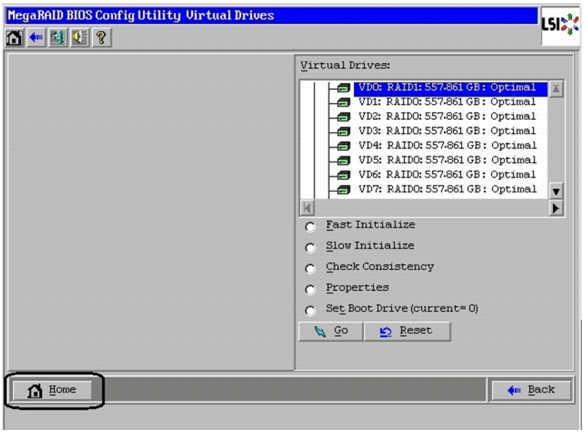This screenshot has width=586, height=443.
Task: Click the drive icon beside VD2
Action: 343,117
